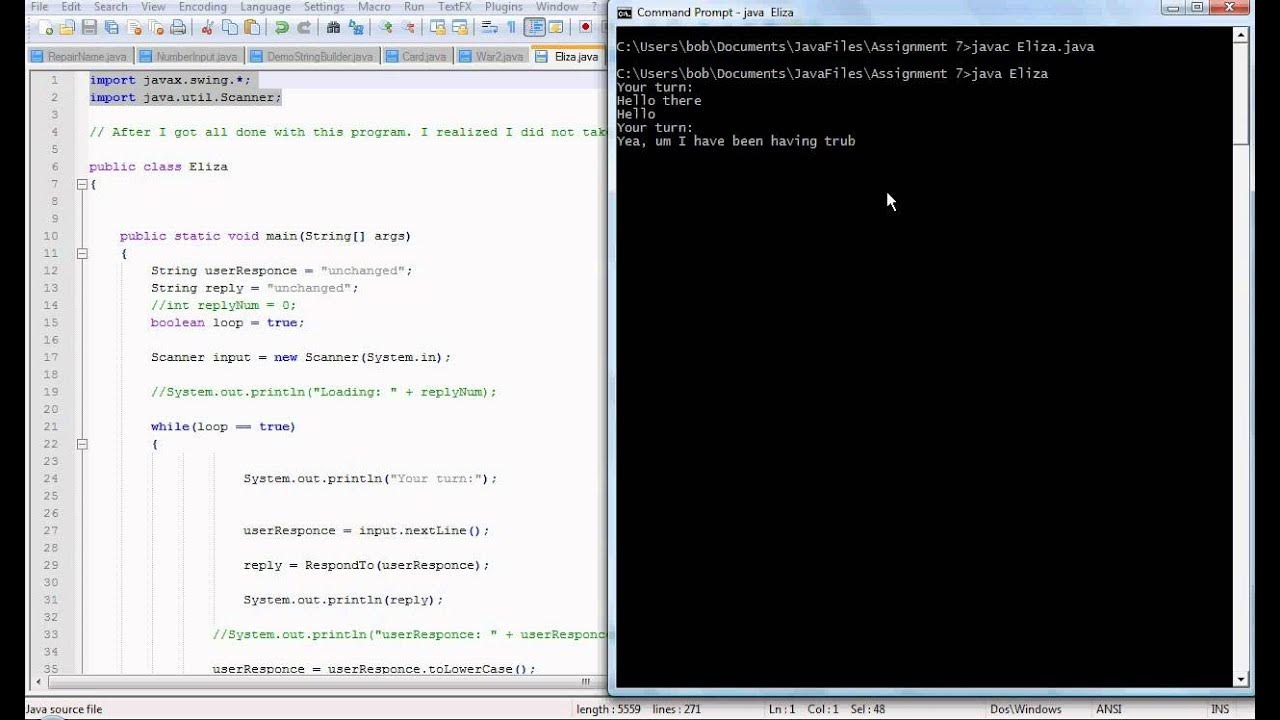Screen dimensions: 1280x720
Task: Switch to the NumberInput.java tab
Action: [x=188, y=56]
